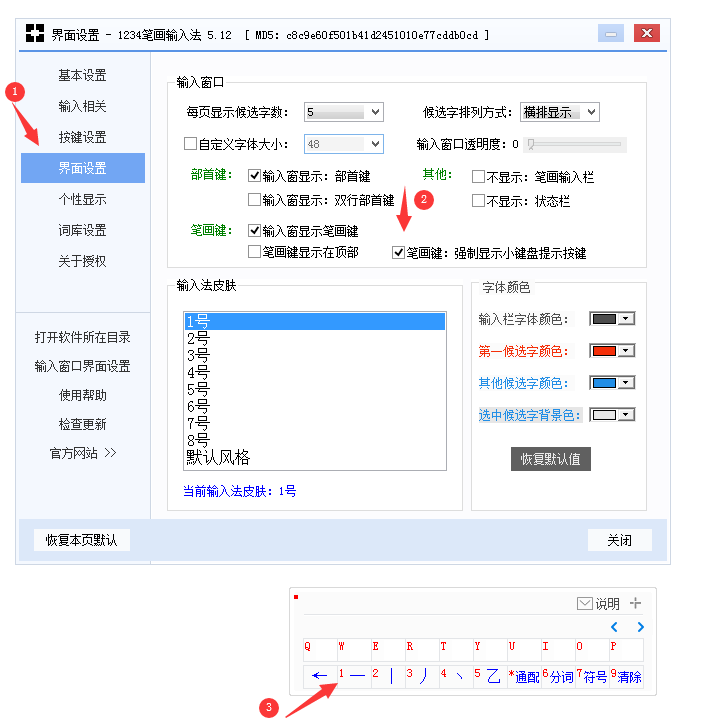The height and width of the screenshot is (728, 703).
Task: Click stroke key 3 left-falling stroke
Action: (x=422, y=676)
